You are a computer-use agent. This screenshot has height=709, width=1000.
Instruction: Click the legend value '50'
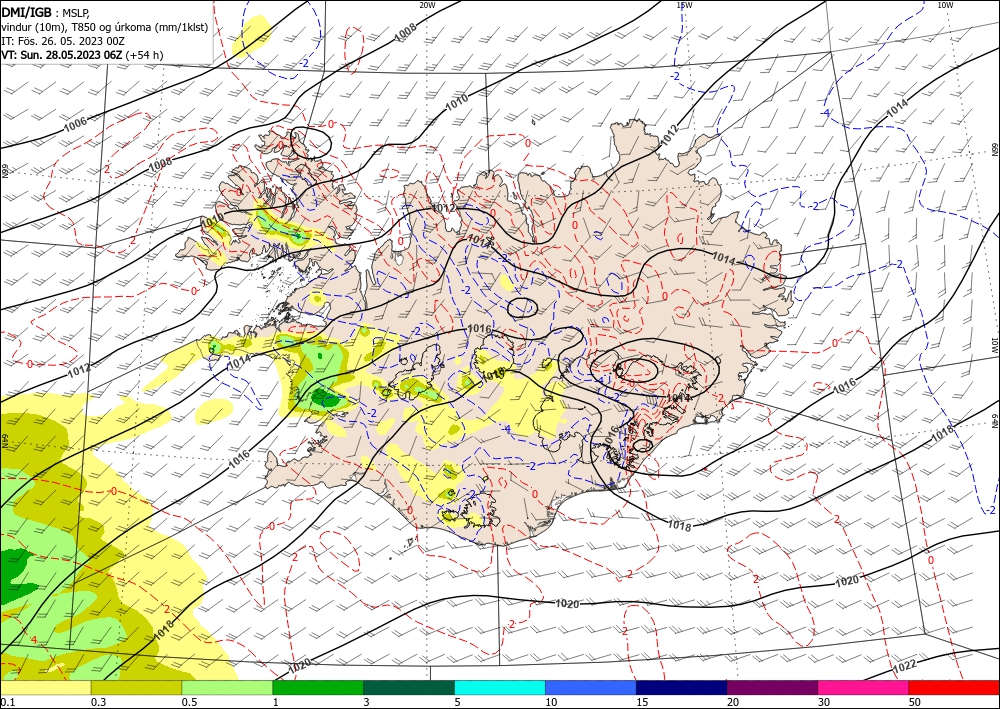pos(915,702)
